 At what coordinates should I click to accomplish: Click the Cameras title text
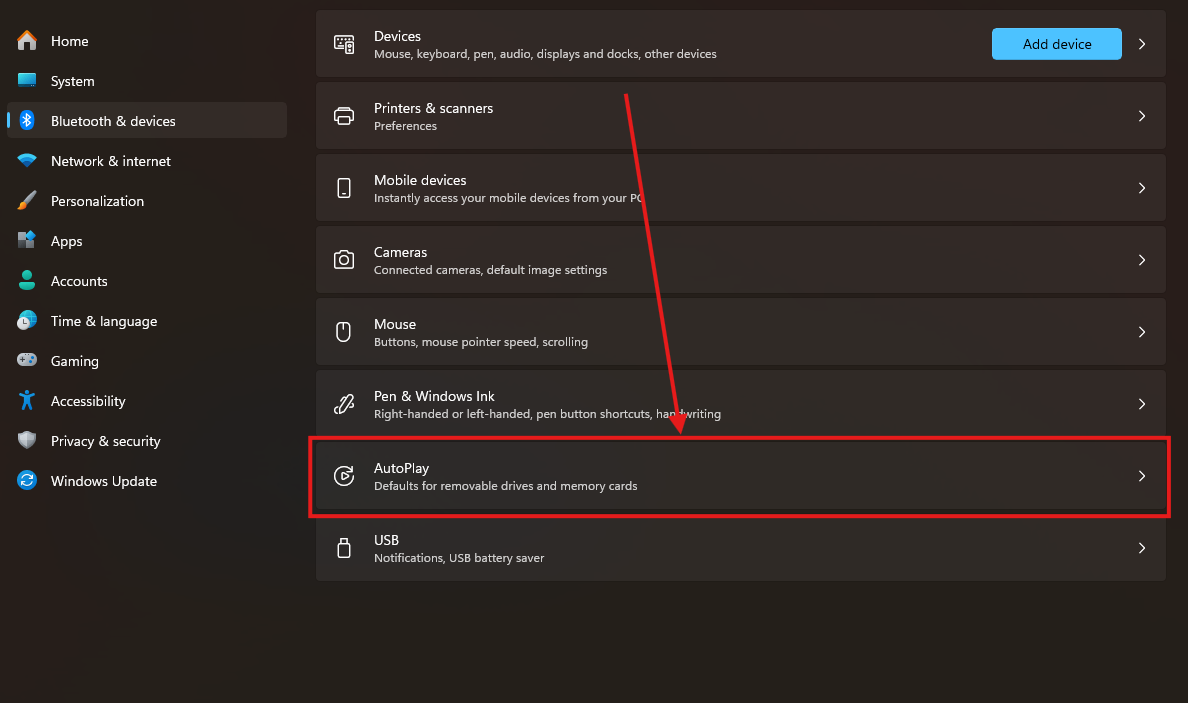pyautogui.click(x=400, y=252)
